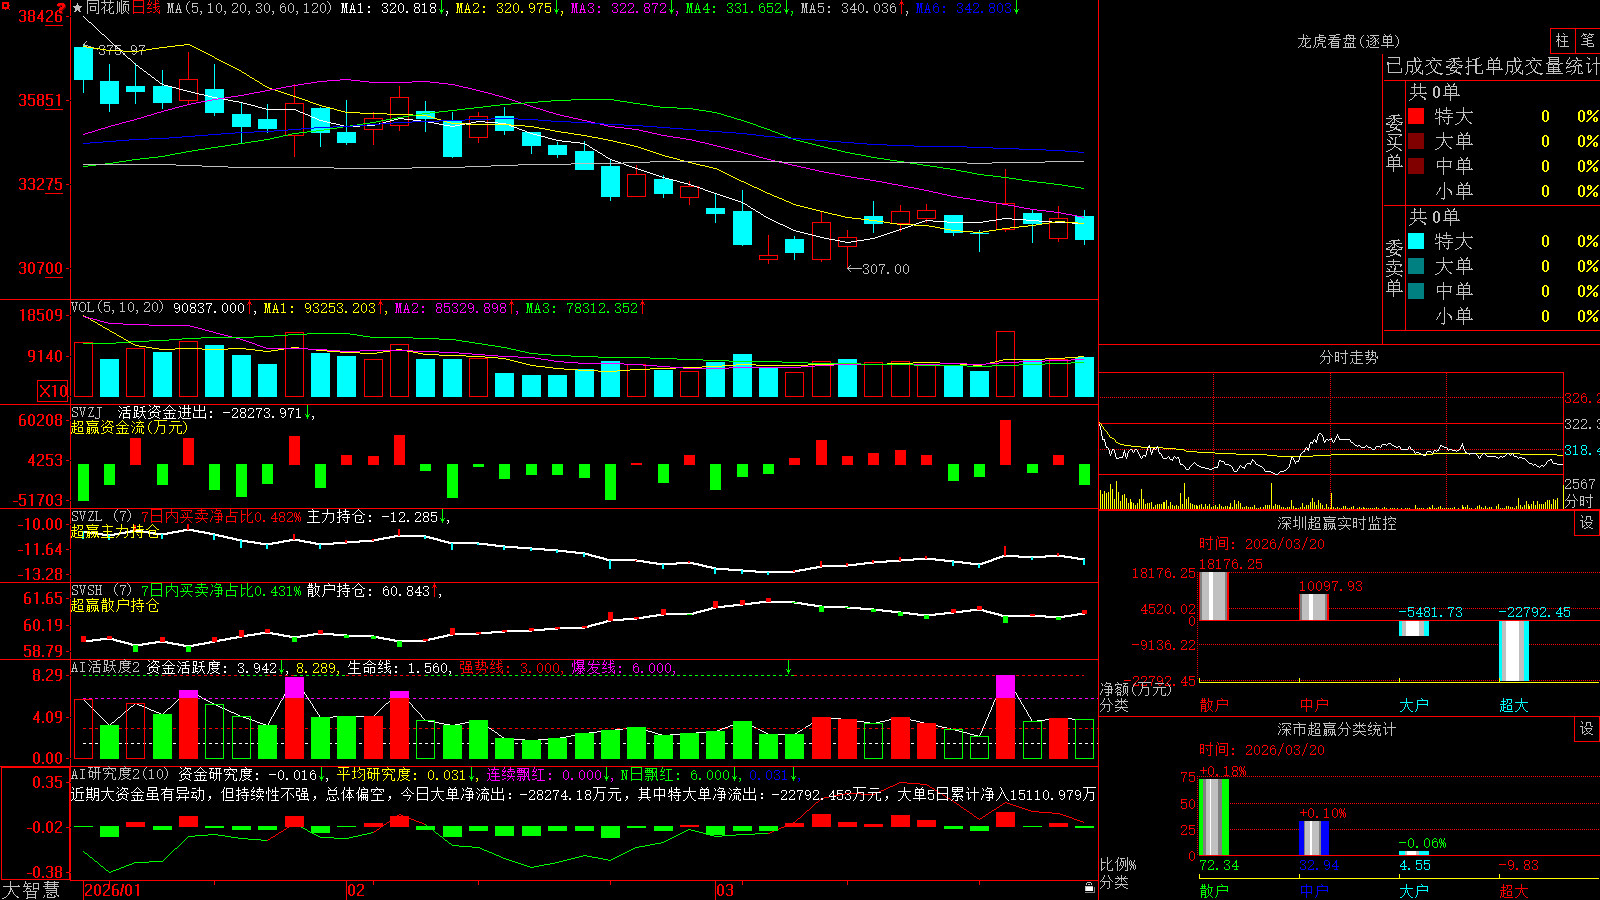Select the 2026/01 date marker on the time axis
1600x900 pixels.
[113, 890]
